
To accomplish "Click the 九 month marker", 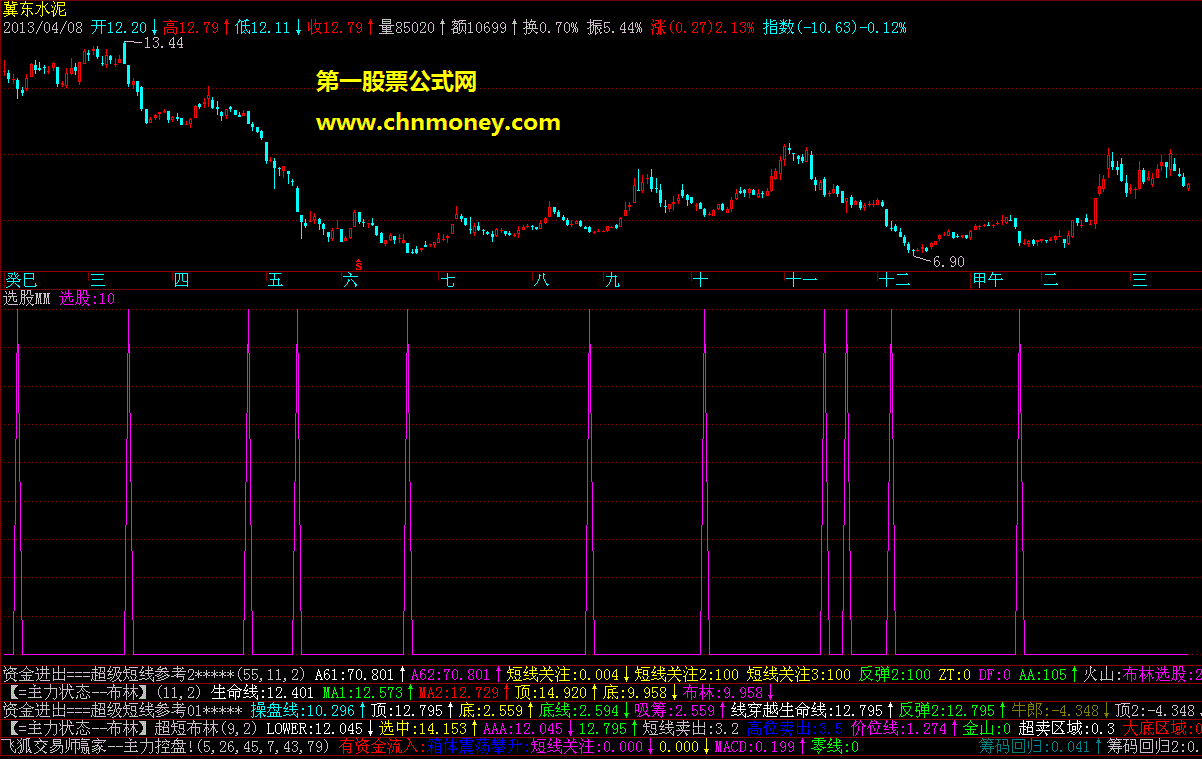I will [x=612, y=280].
